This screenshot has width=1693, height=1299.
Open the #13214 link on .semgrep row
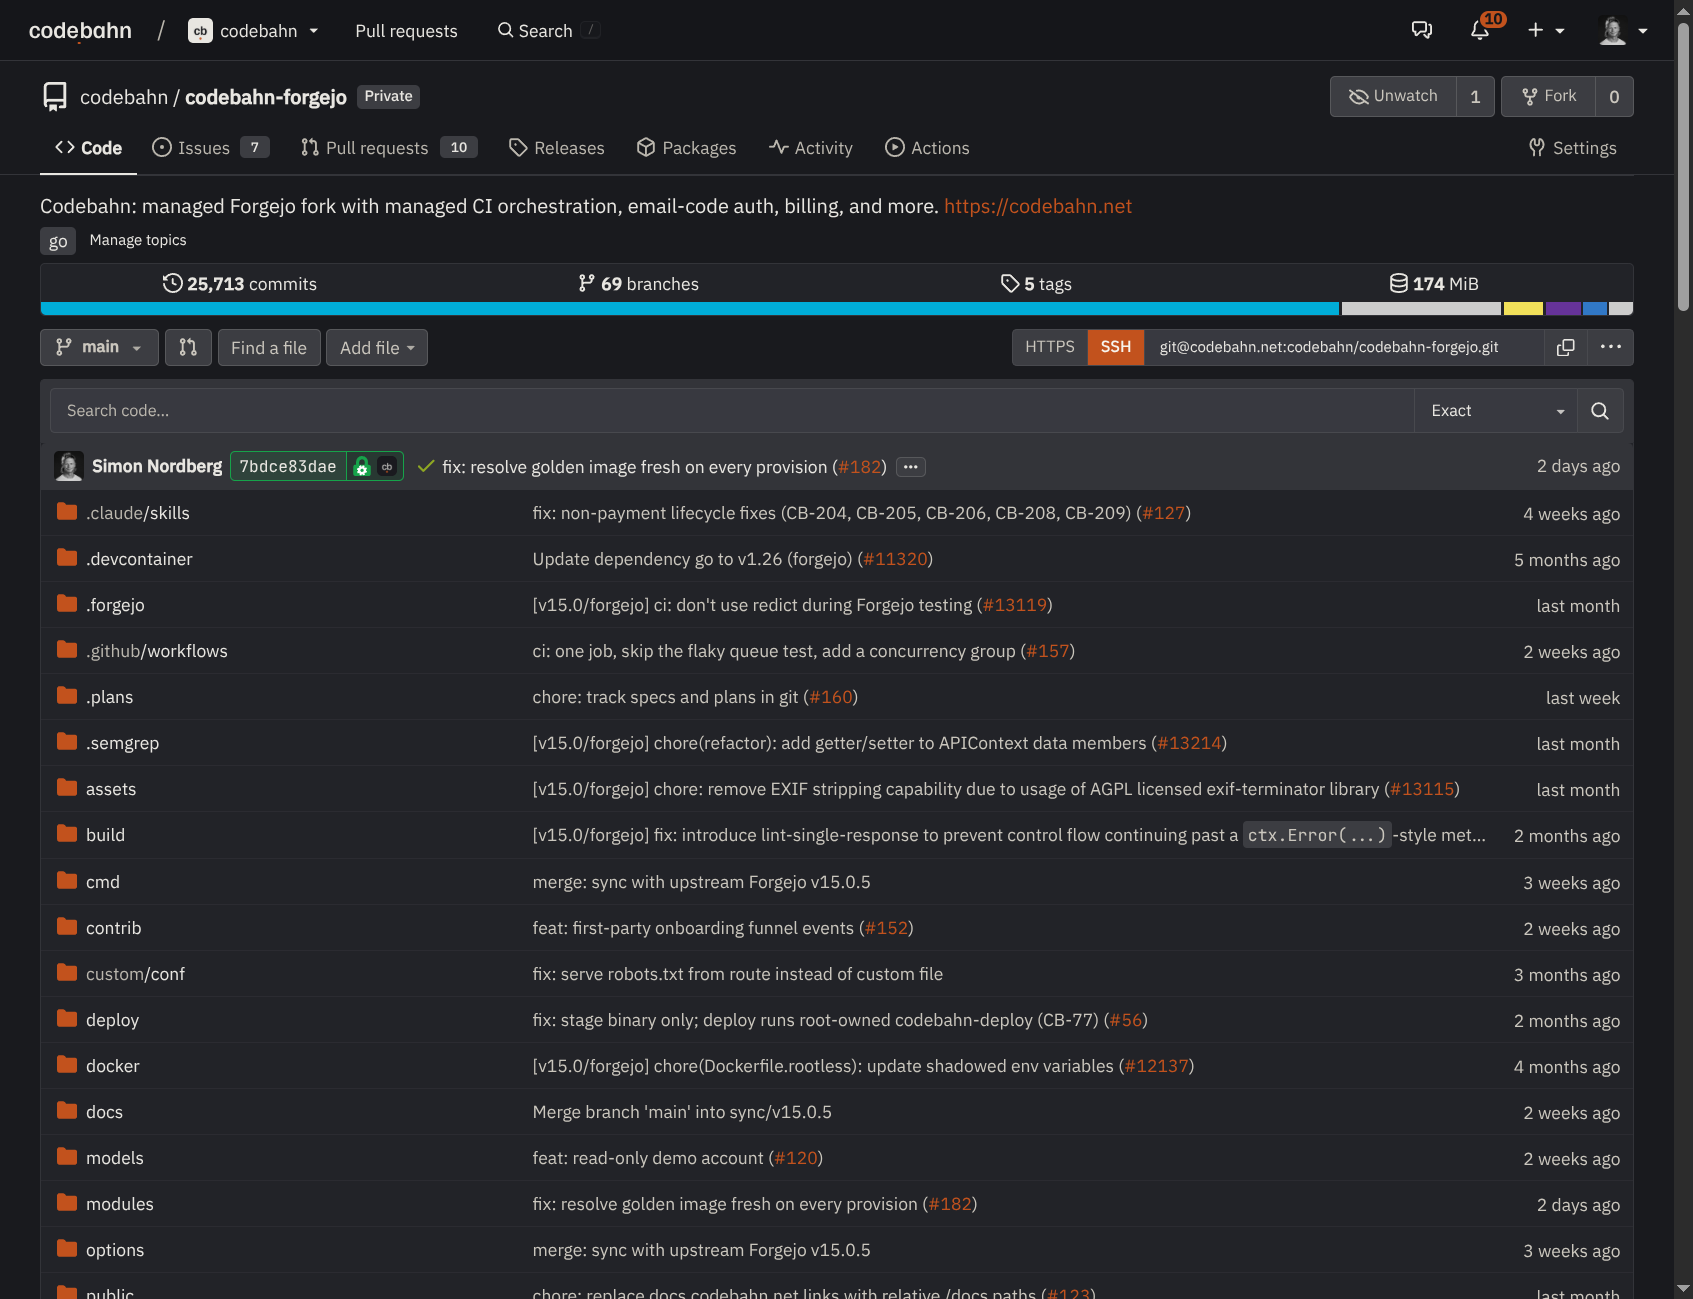click(x=1189, y=743)
